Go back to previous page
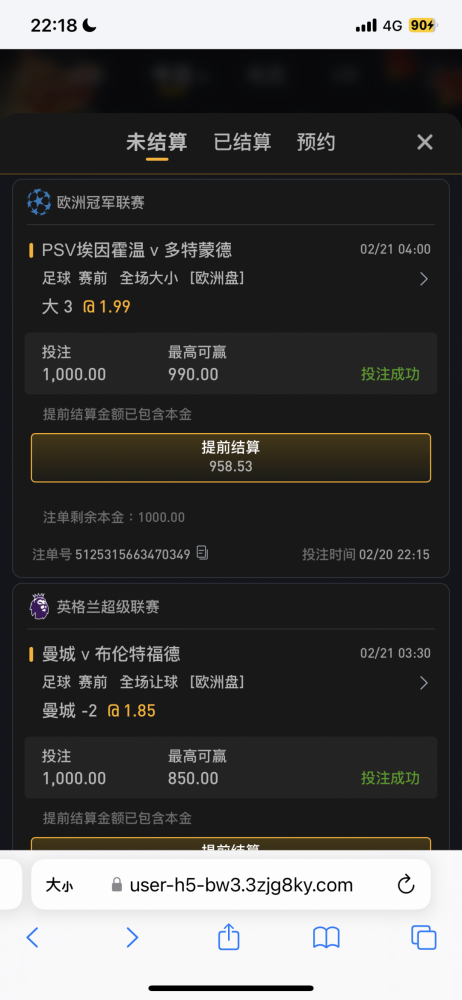 pyautogui.click(x=33, y=937)
